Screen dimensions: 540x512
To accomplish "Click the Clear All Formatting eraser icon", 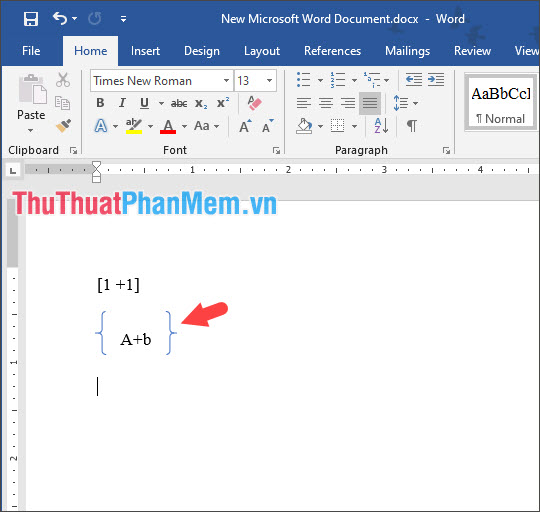I will click(x=255, y=103).
